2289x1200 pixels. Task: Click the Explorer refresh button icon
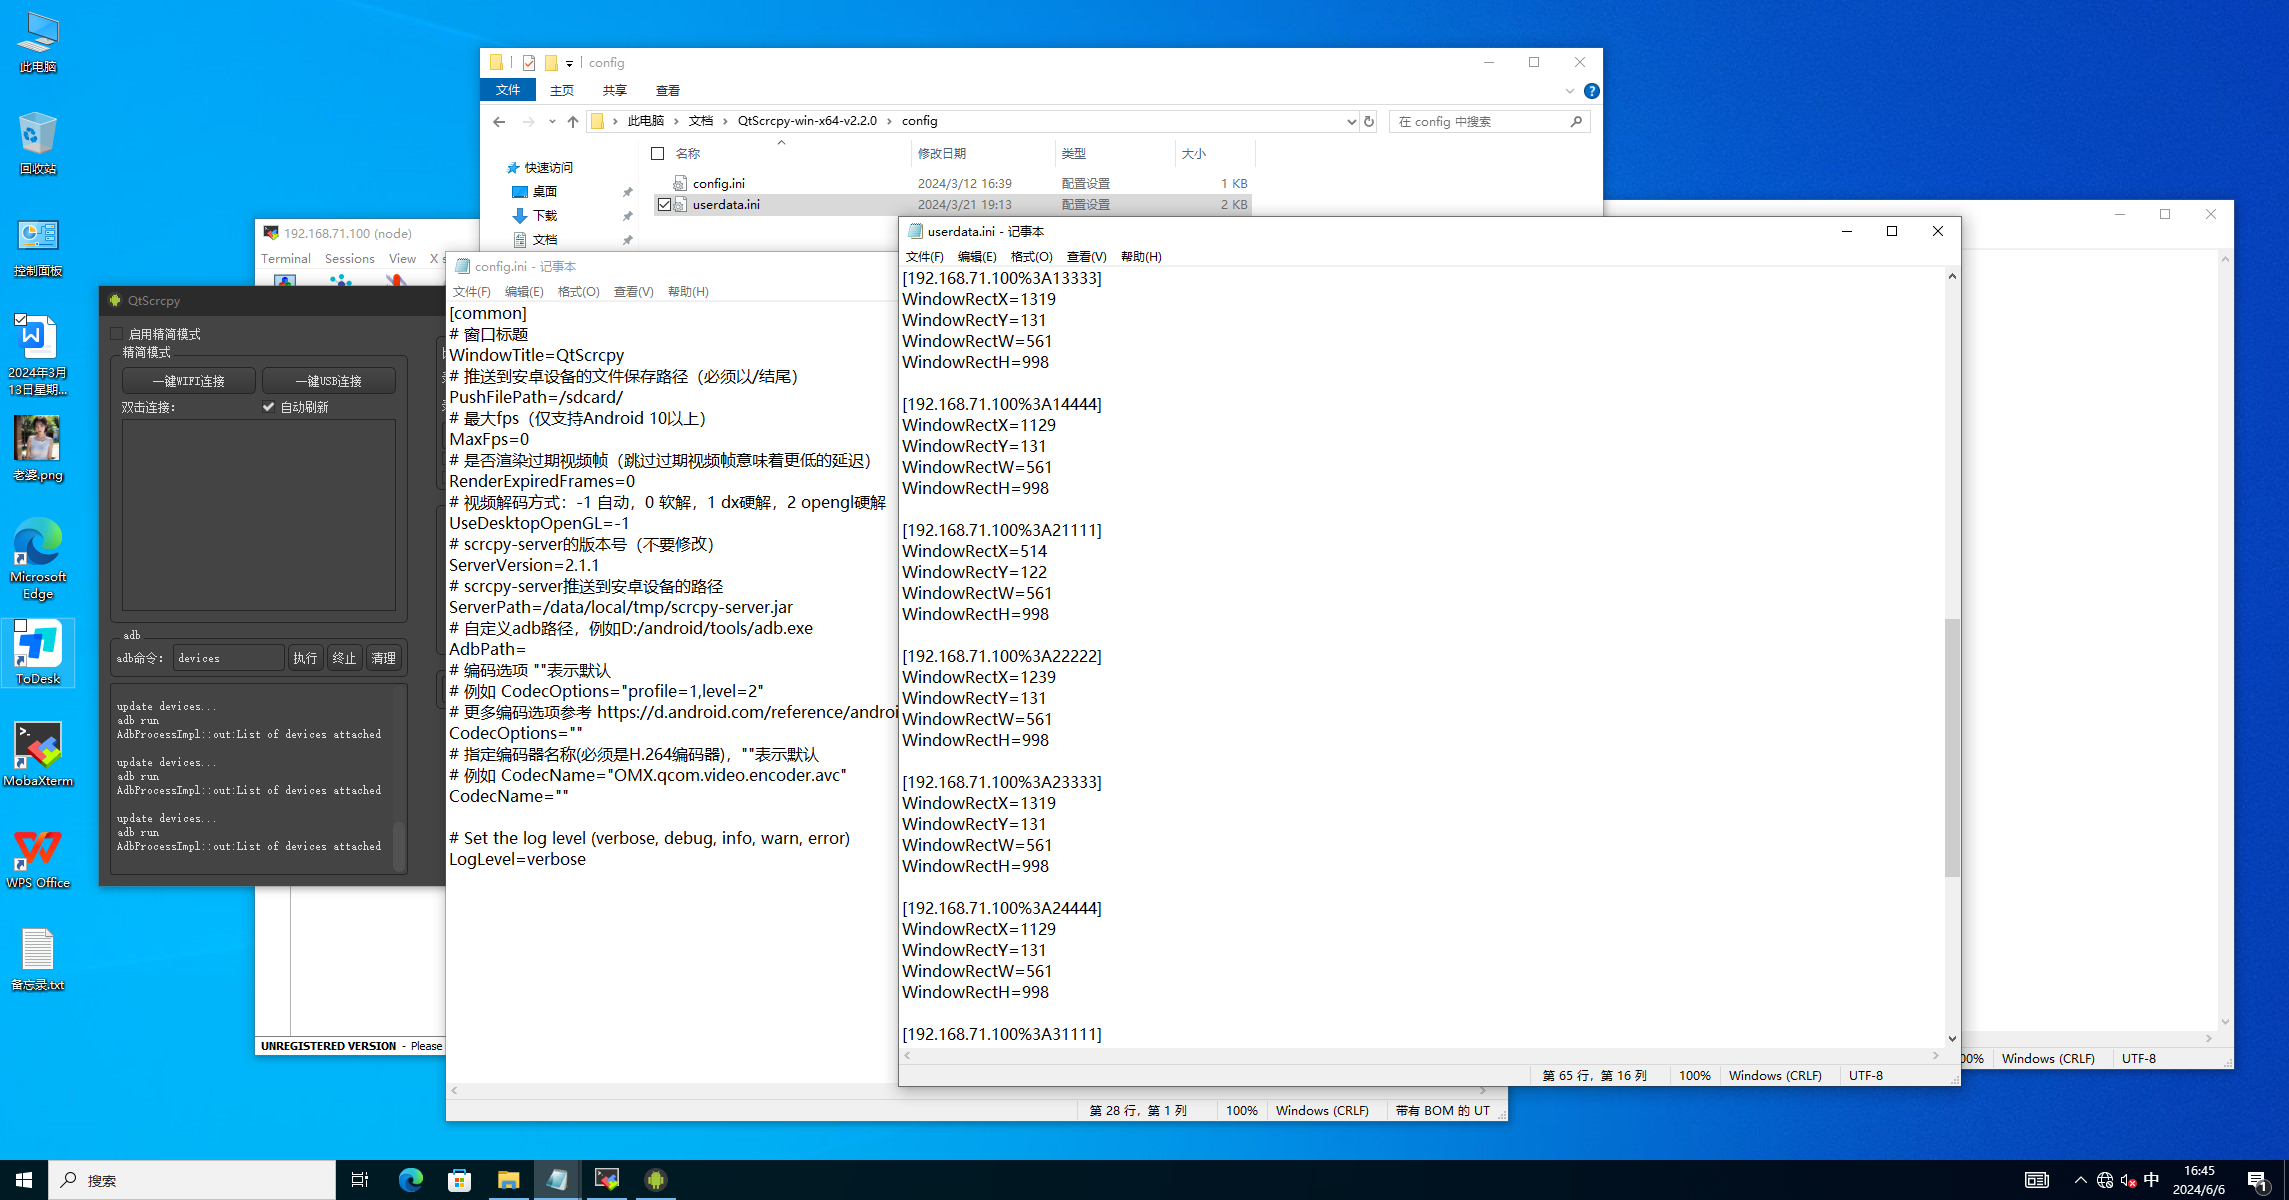(1369, 121)
